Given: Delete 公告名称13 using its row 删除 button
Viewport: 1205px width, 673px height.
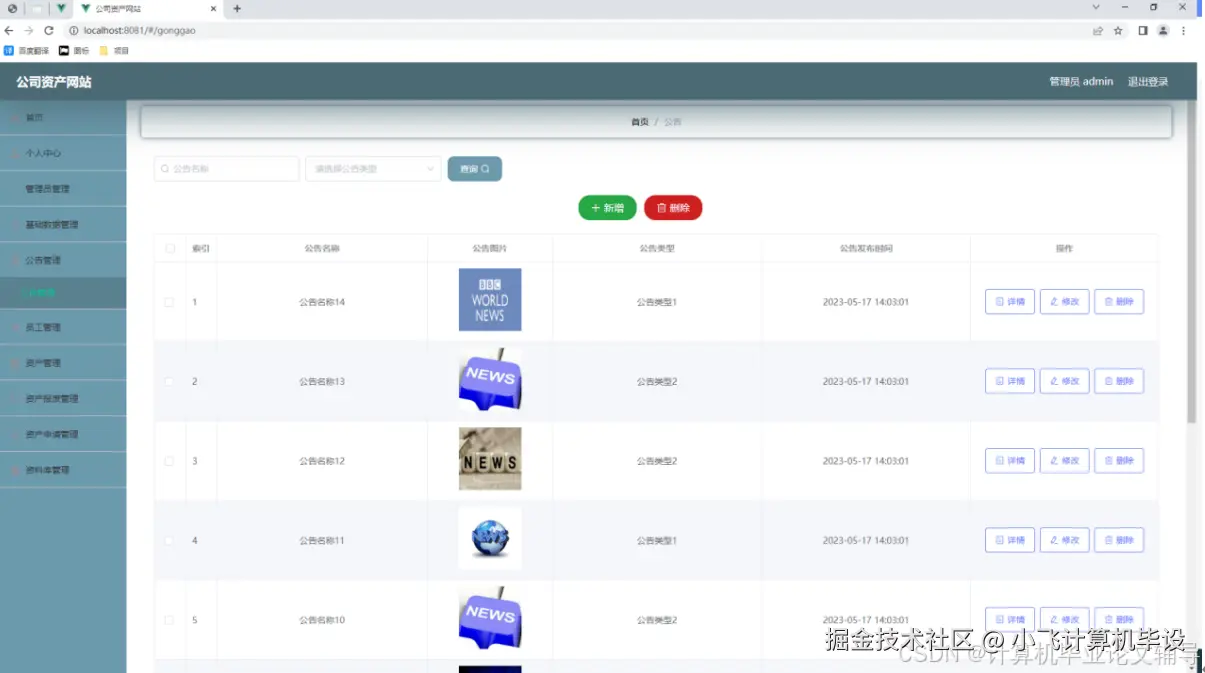Looking at the screenshot, I should [1119, 381].
